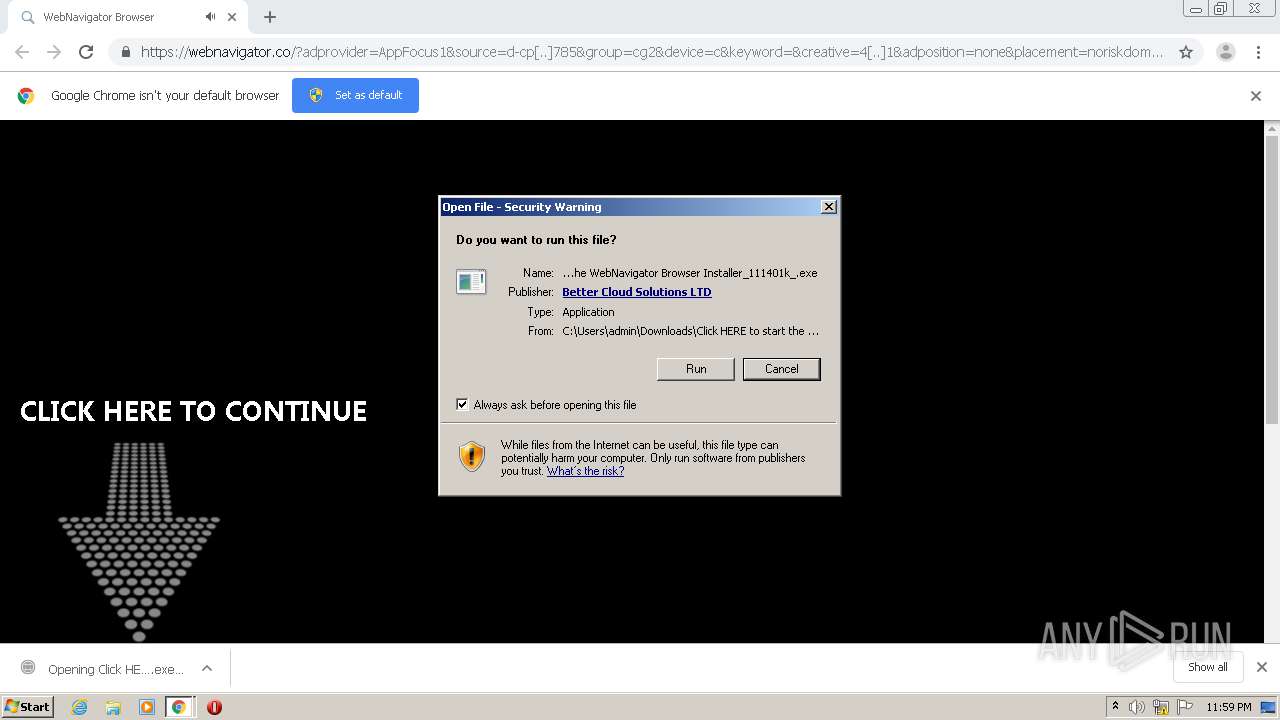The image size is (1280, 720).
Task: Click the From path text in dialog
Action: [x=691, y=331]
